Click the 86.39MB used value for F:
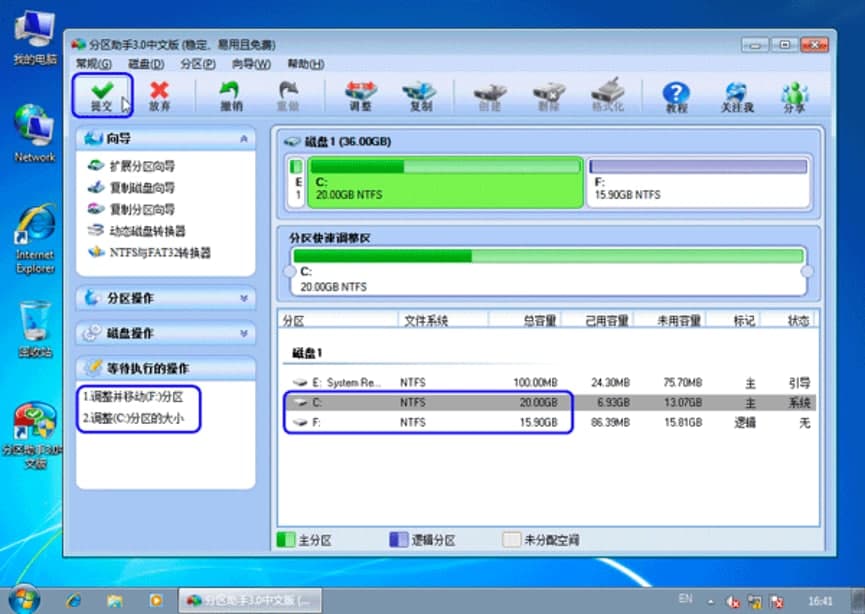Screen dimensions: 865x614 tap(610, 423)
